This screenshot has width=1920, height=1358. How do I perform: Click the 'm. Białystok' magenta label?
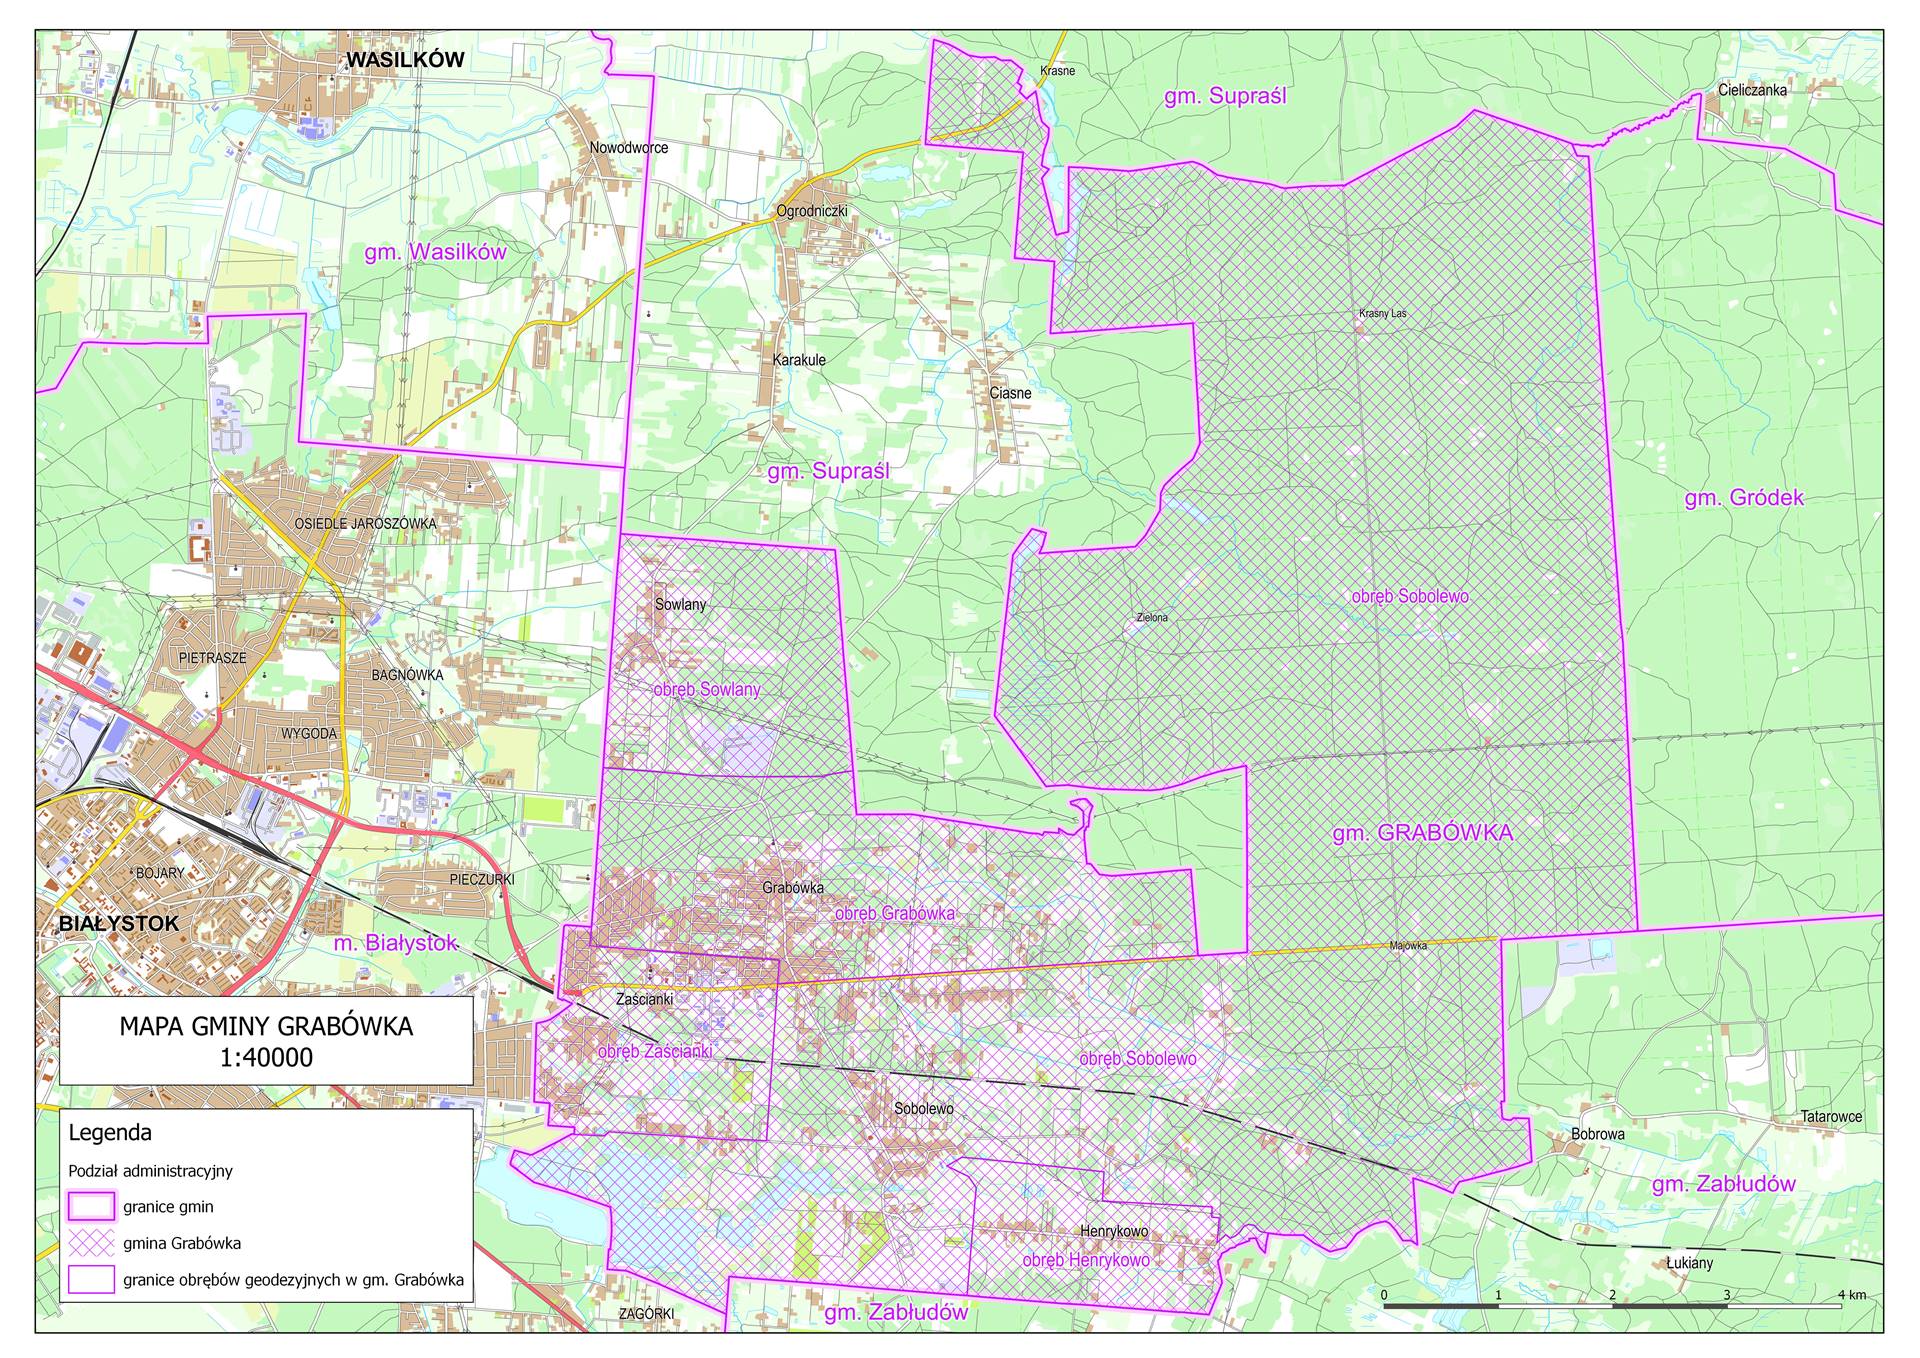(395, 943)
